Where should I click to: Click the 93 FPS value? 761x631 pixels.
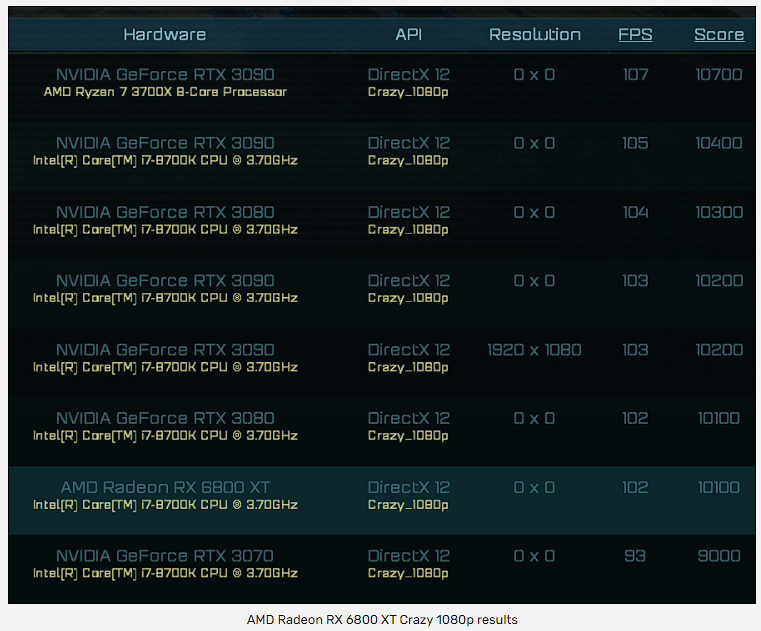click(x=635, y=556)
